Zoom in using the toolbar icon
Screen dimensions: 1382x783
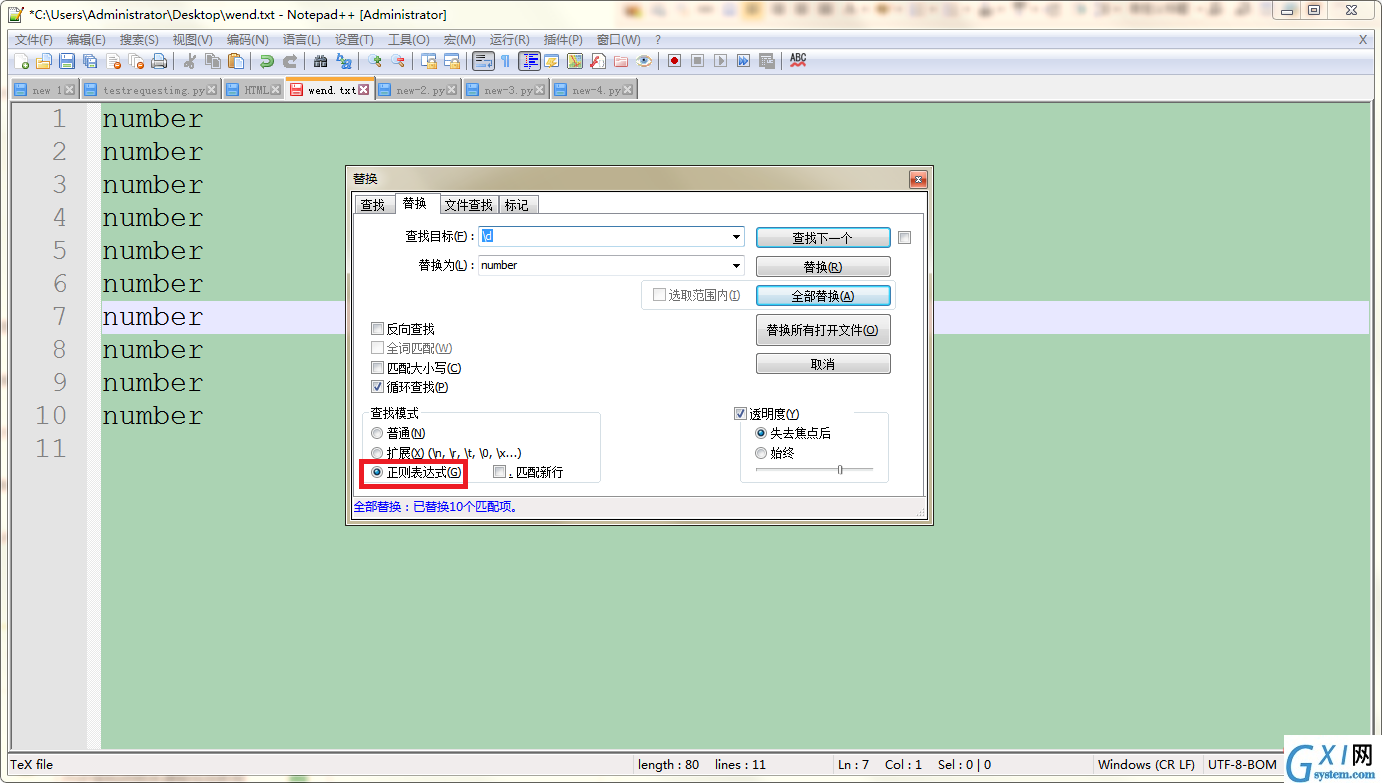[374, 61]
